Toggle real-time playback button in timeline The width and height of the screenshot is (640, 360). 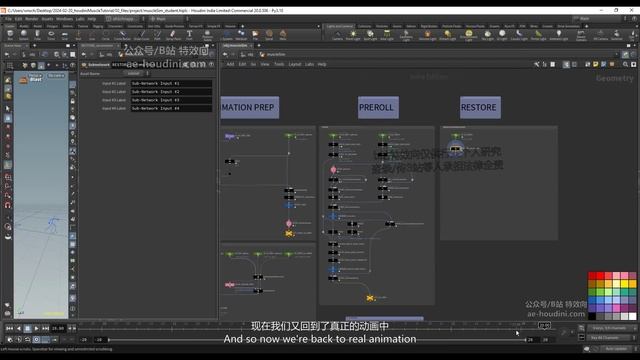(x=36, y=340)
